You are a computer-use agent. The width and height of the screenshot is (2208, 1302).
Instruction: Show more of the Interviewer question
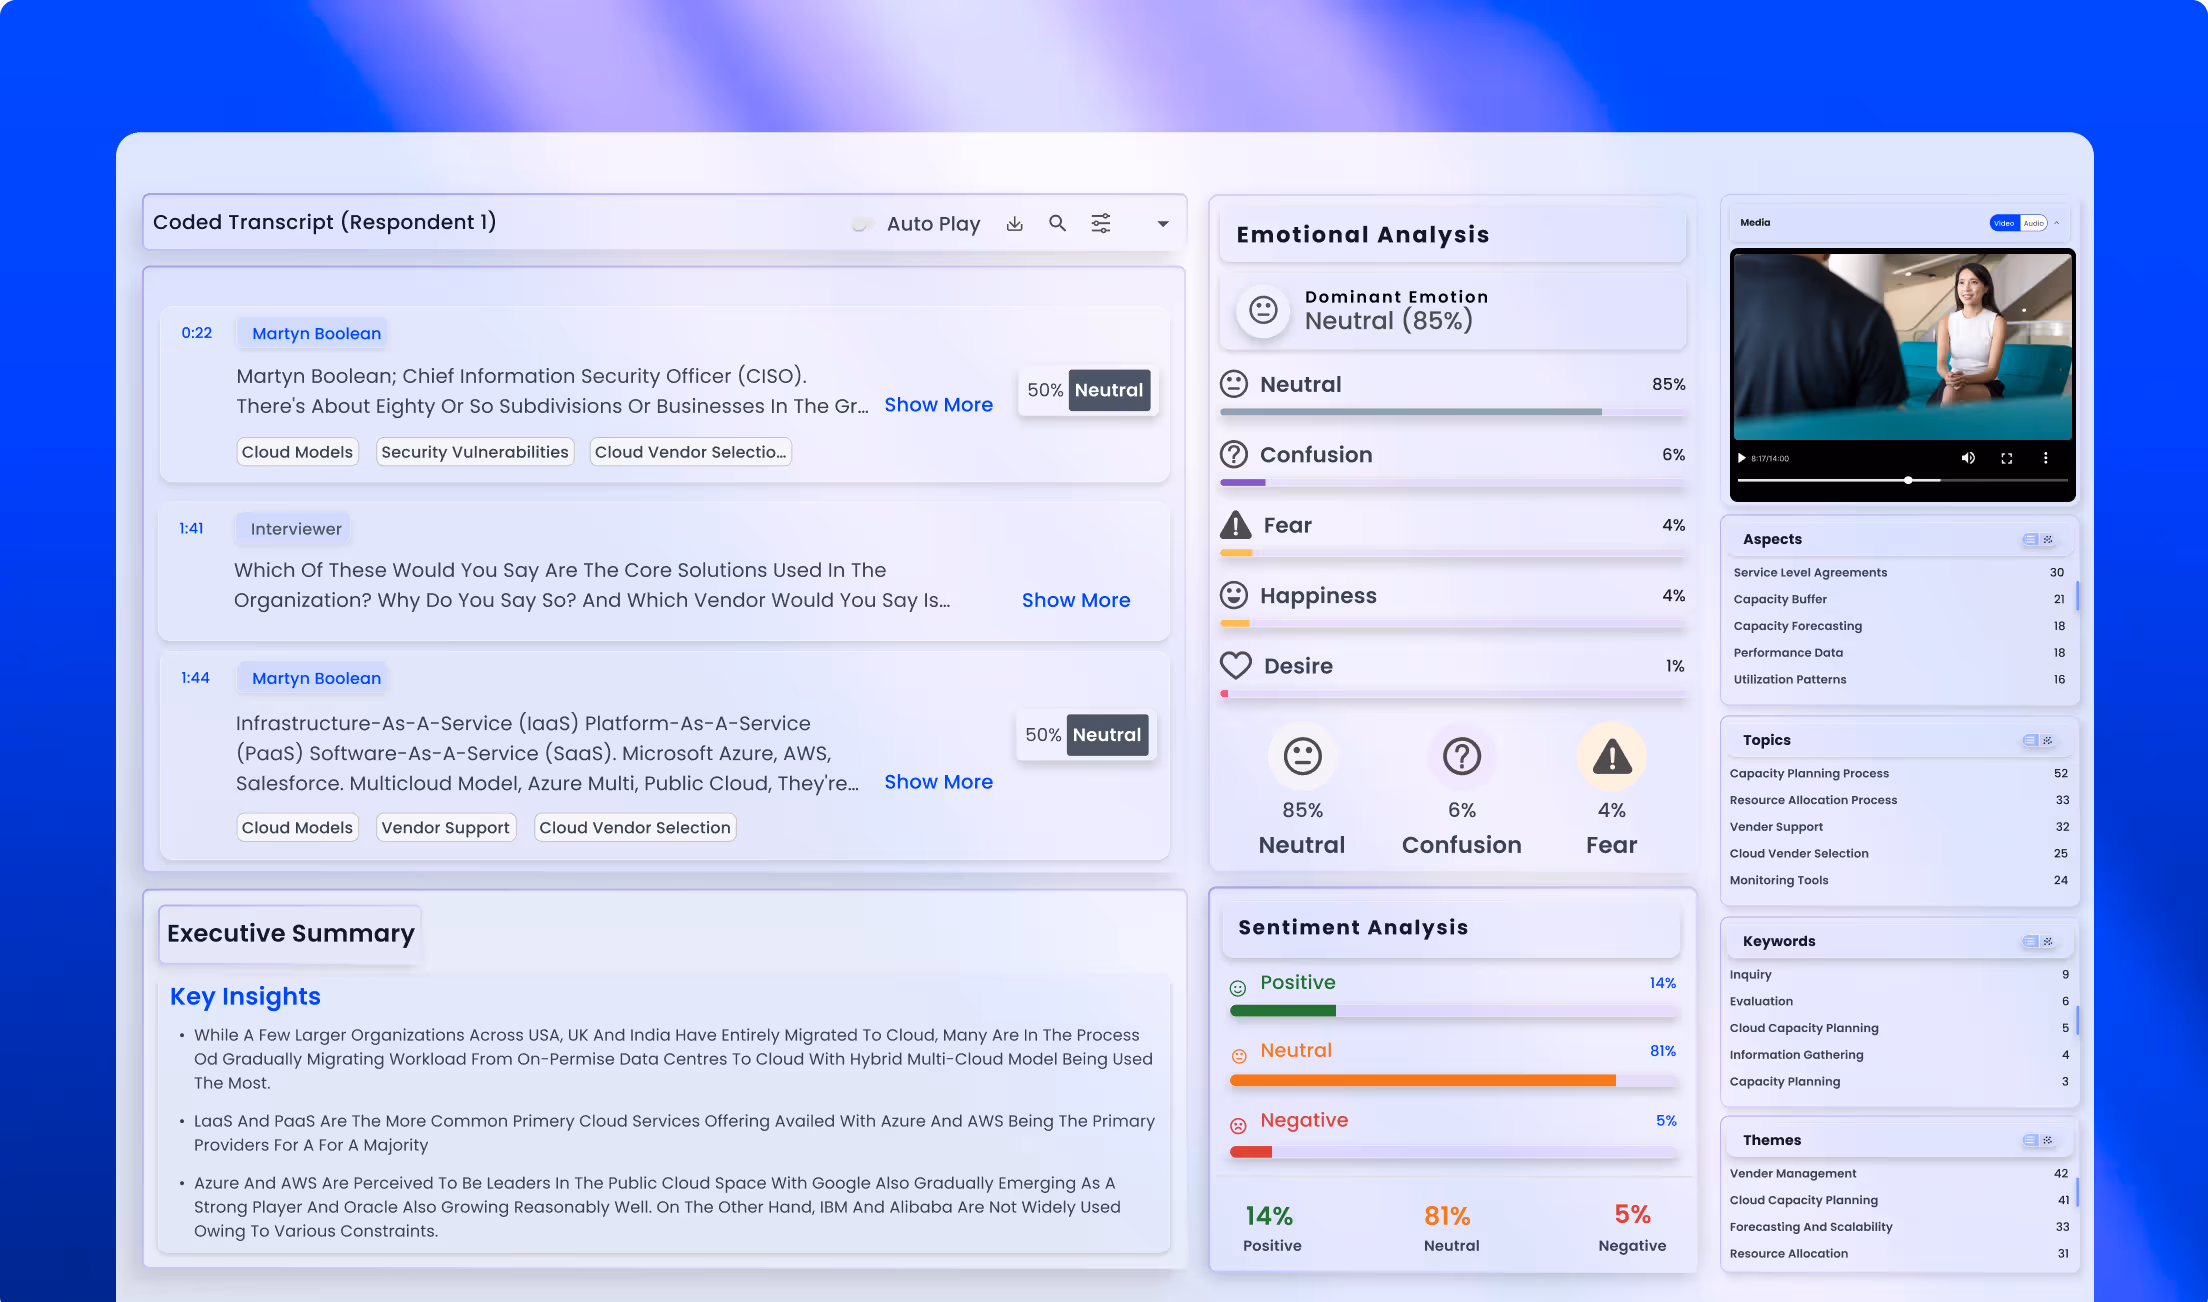[1075, 600]
